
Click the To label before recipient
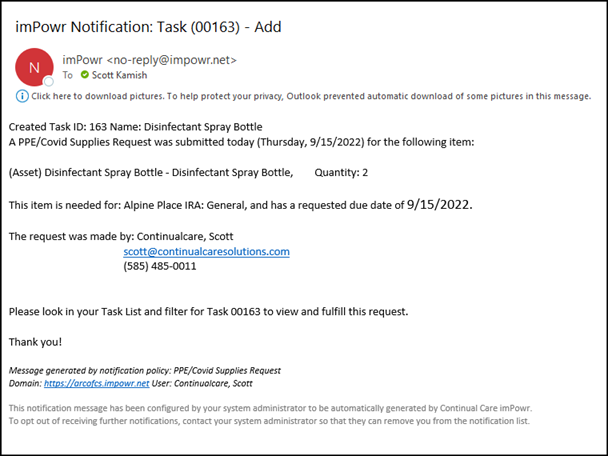68,75
